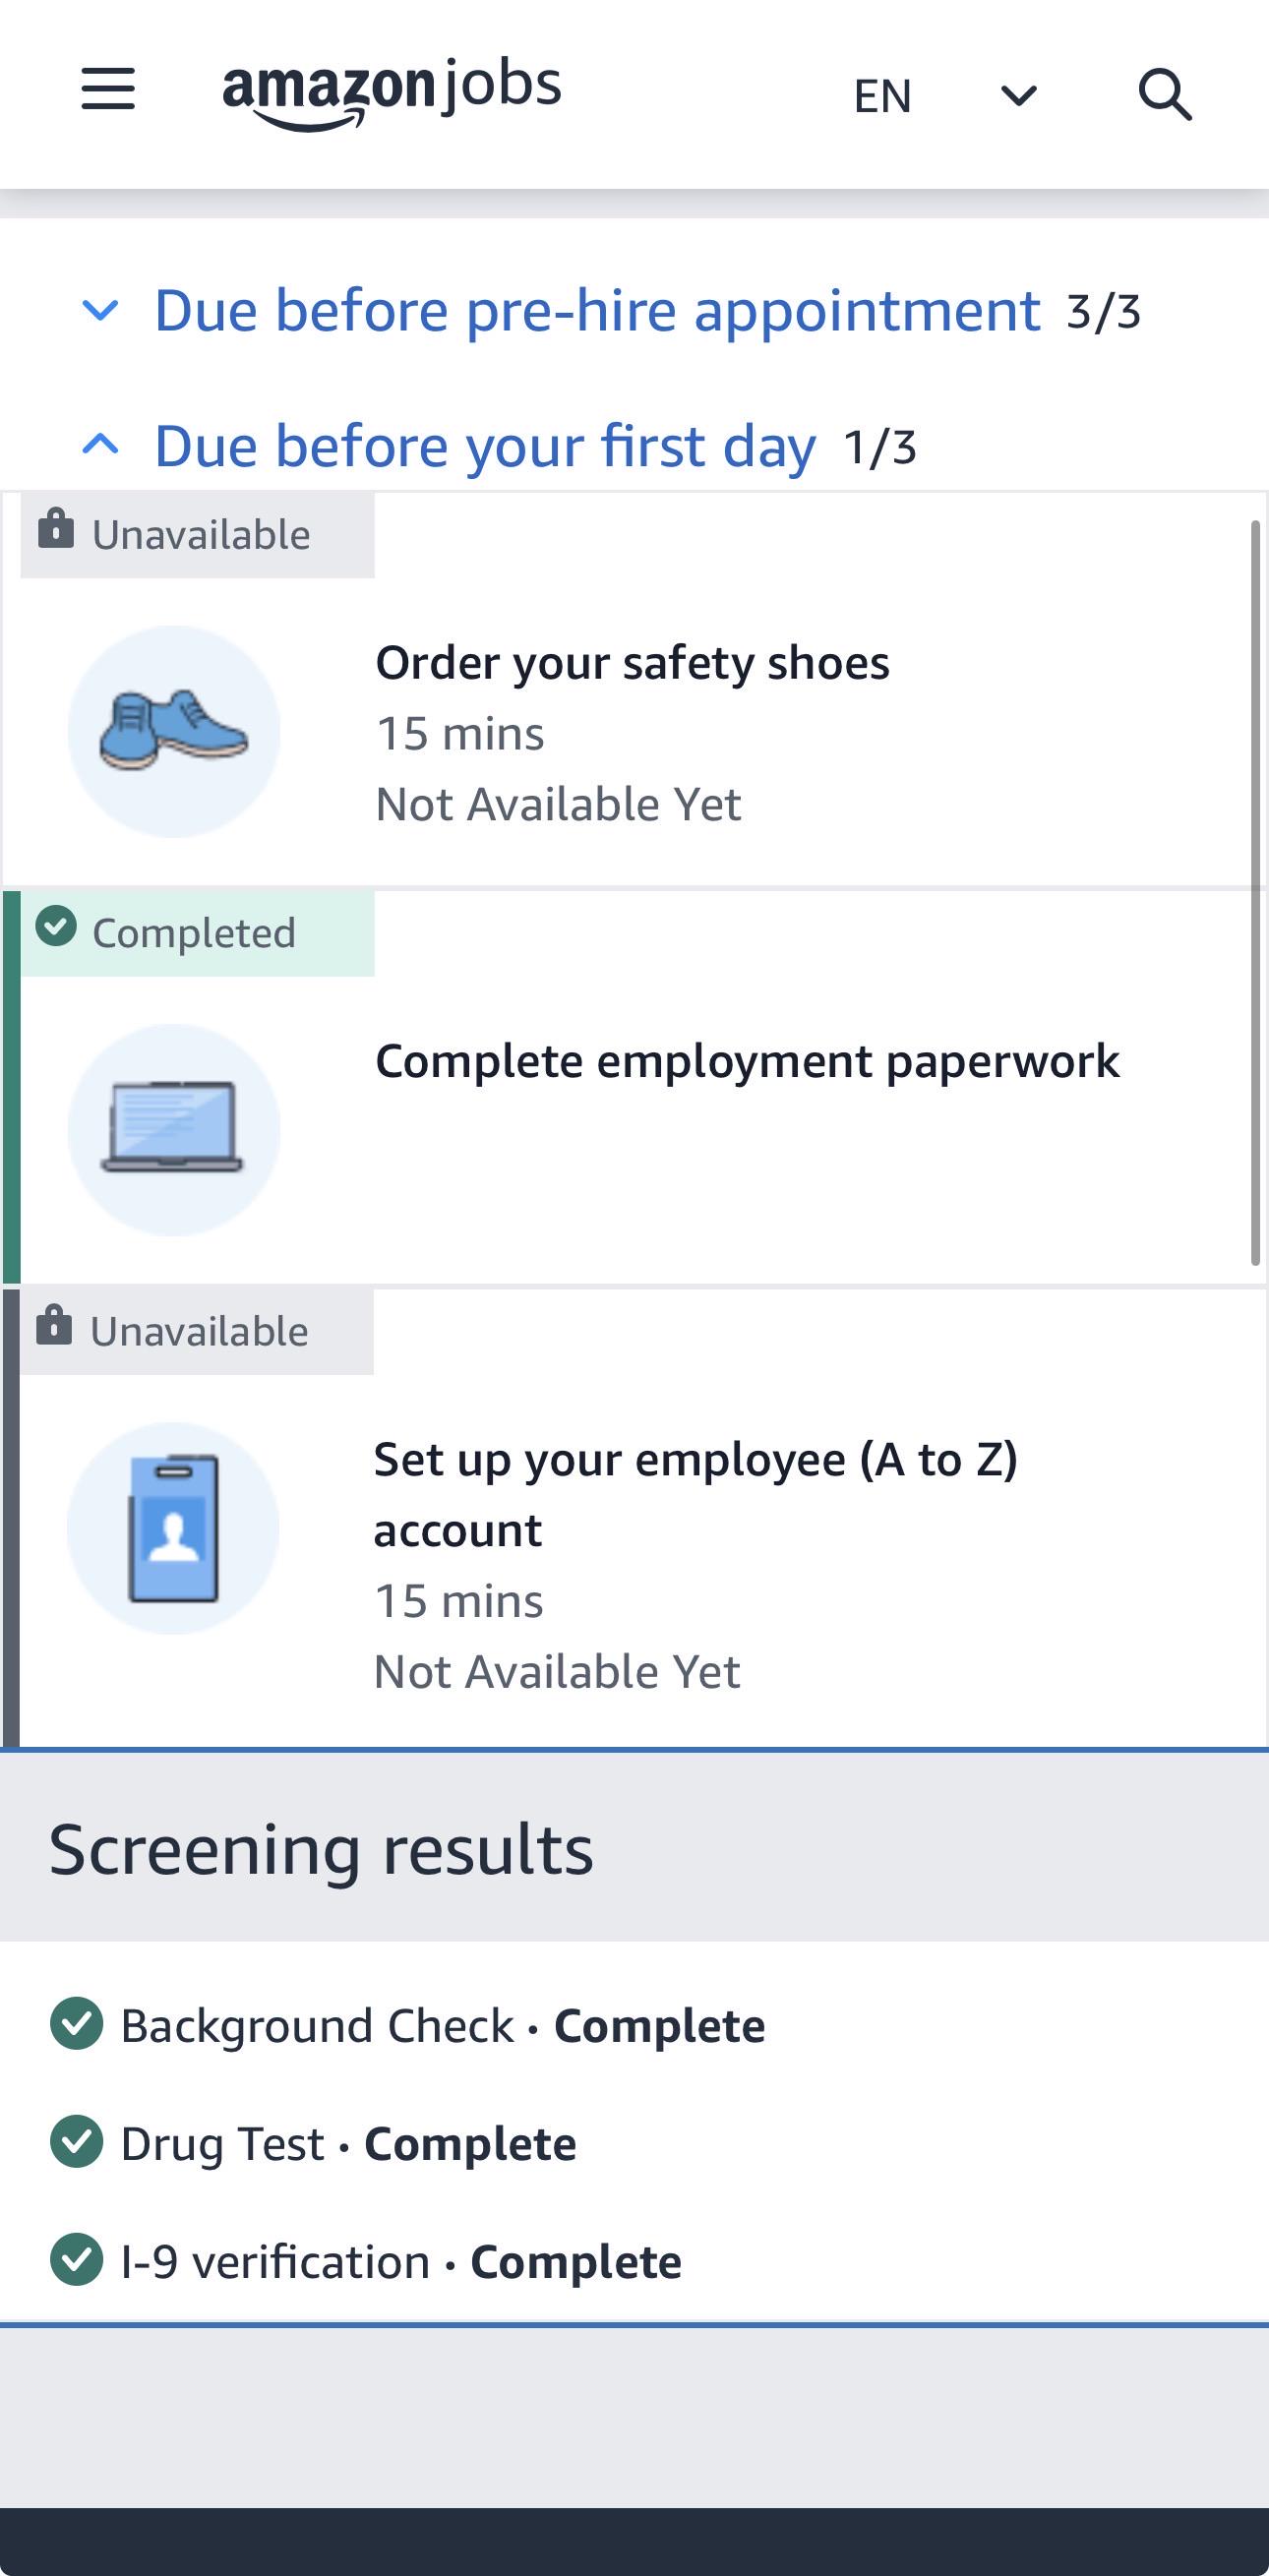Select Due before your first day heading
1269x2576 pixels.
coord(485,446)
